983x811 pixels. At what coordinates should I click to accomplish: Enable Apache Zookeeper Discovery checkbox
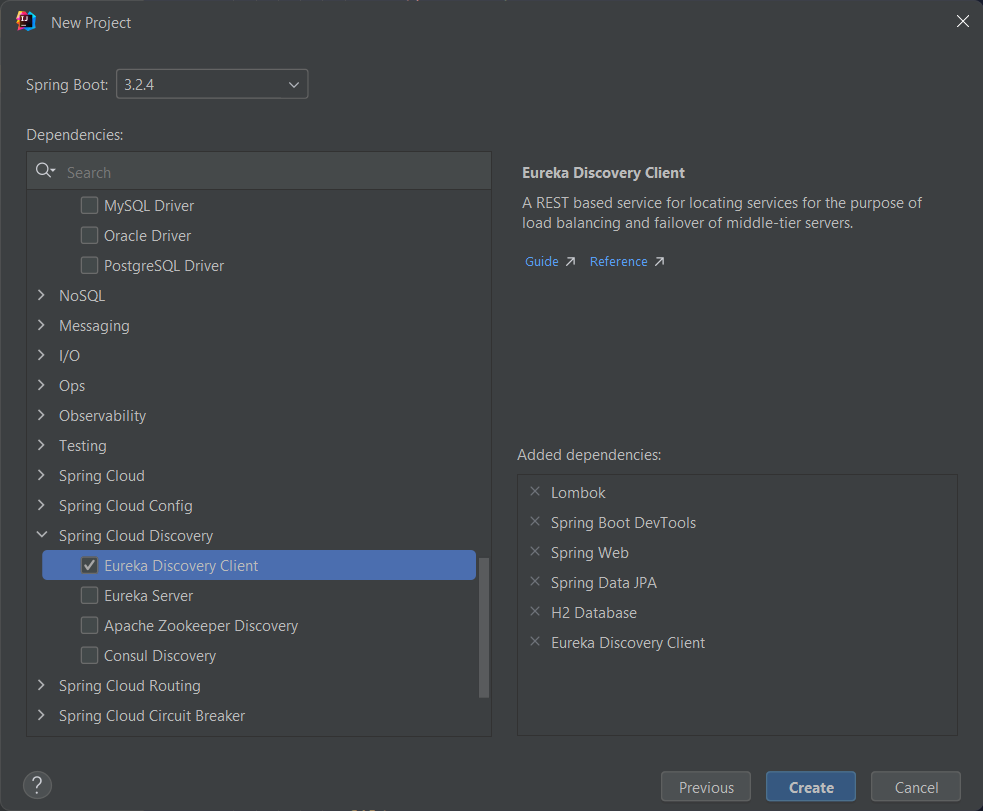click(90, 625)
